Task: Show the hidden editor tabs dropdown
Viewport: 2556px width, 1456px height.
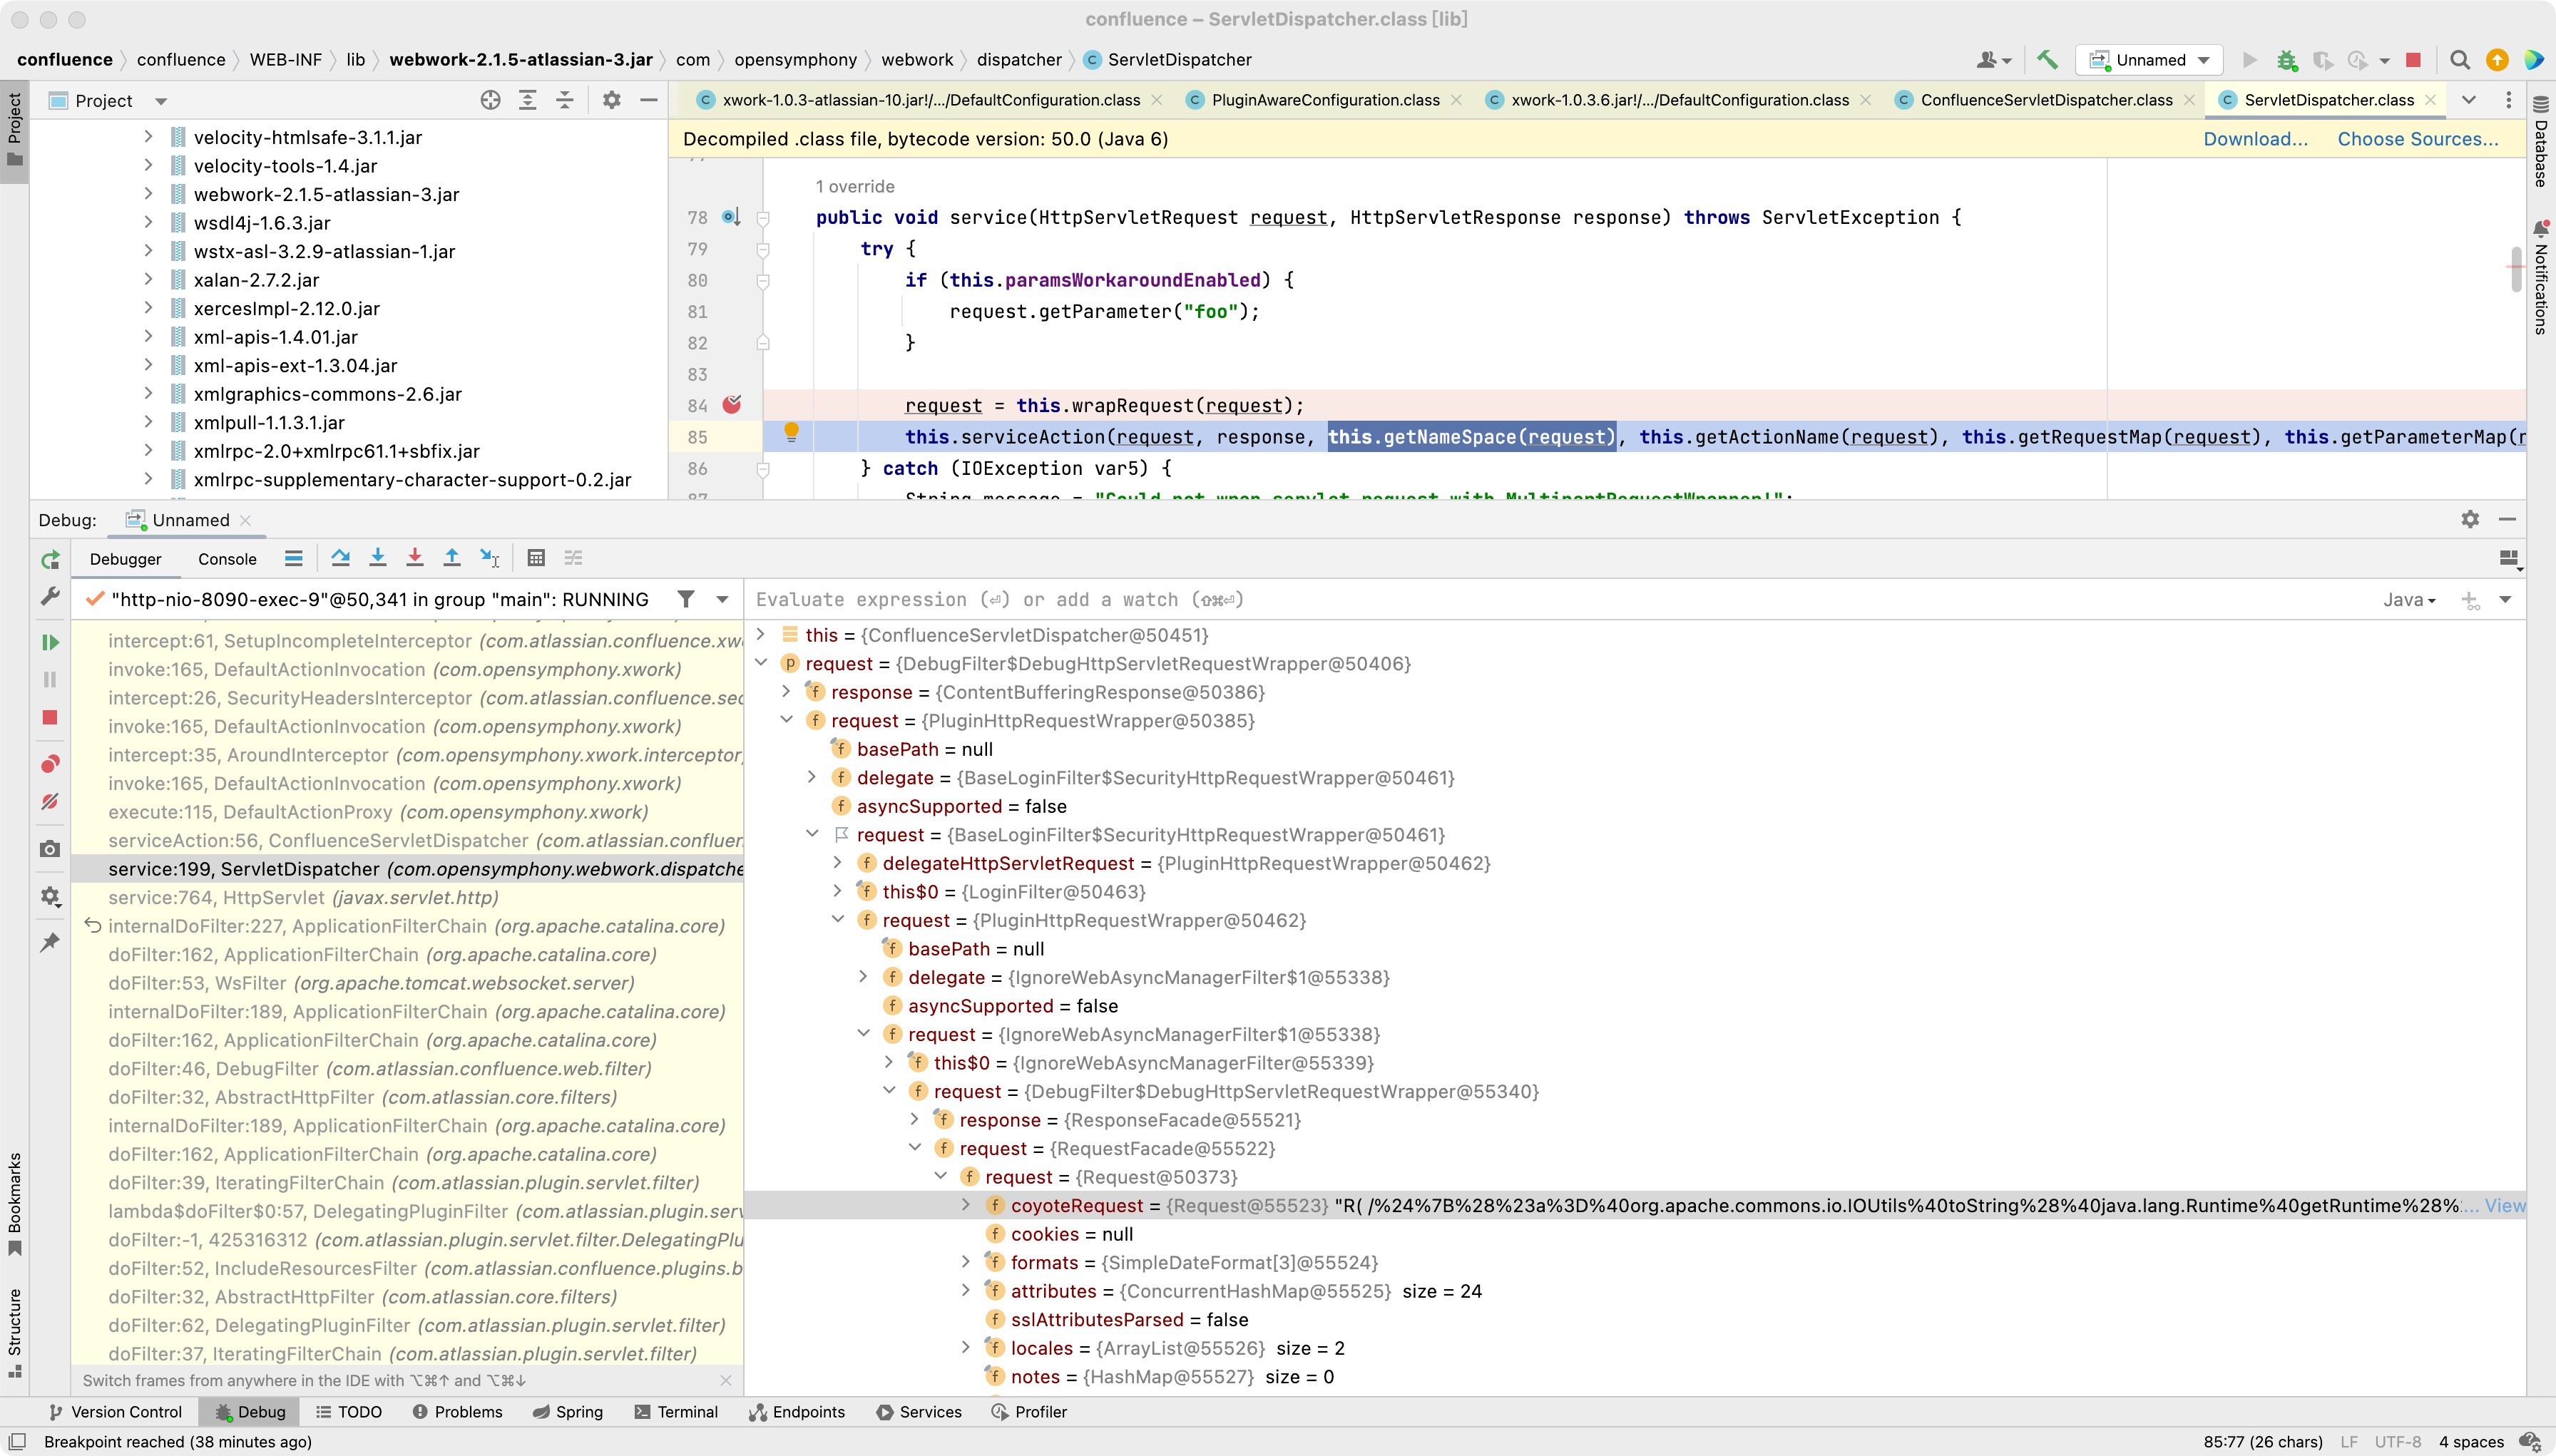Action: click(x=2468, y=100)
